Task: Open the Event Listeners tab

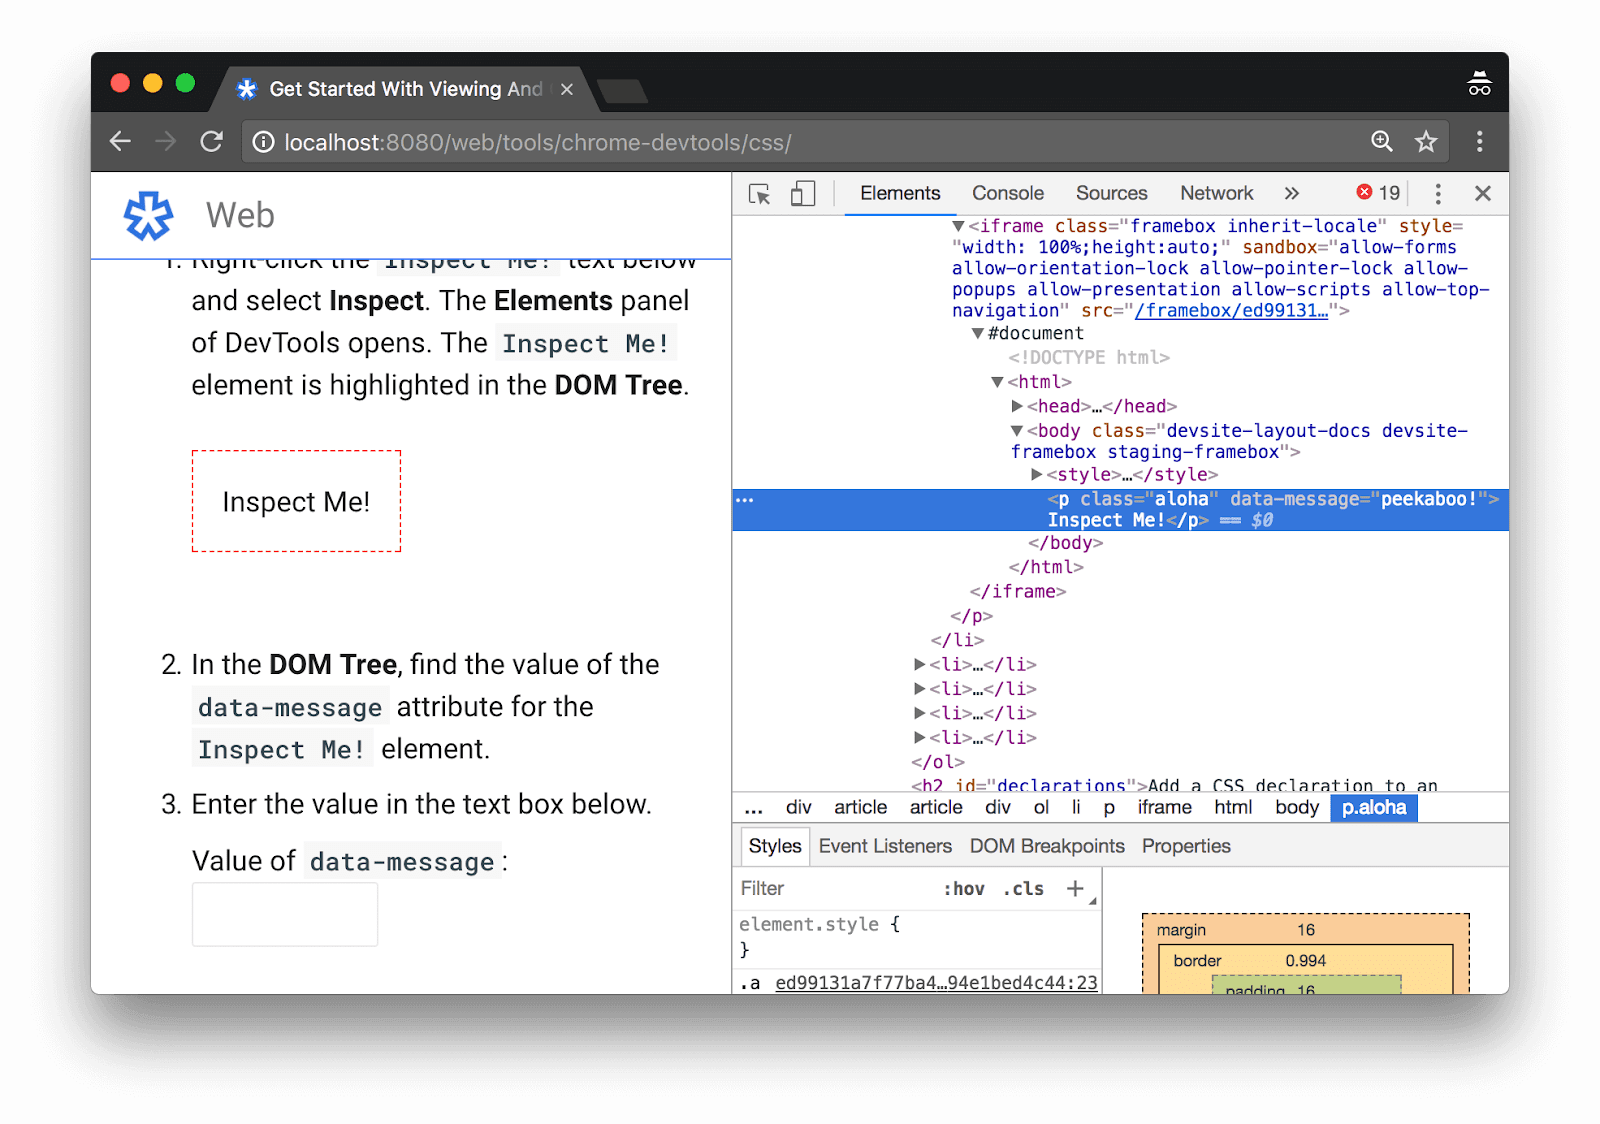Action: (x=885, y=846)
